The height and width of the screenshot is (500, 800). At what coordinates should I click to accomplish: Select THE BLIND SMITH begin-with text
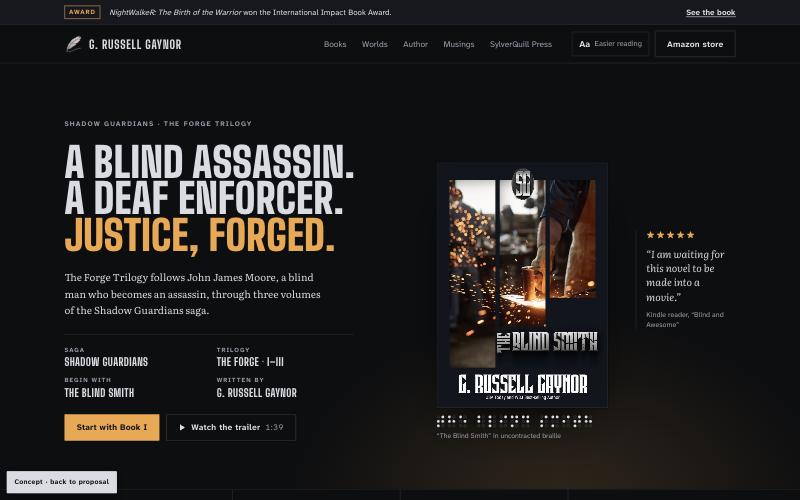[99, 393]
